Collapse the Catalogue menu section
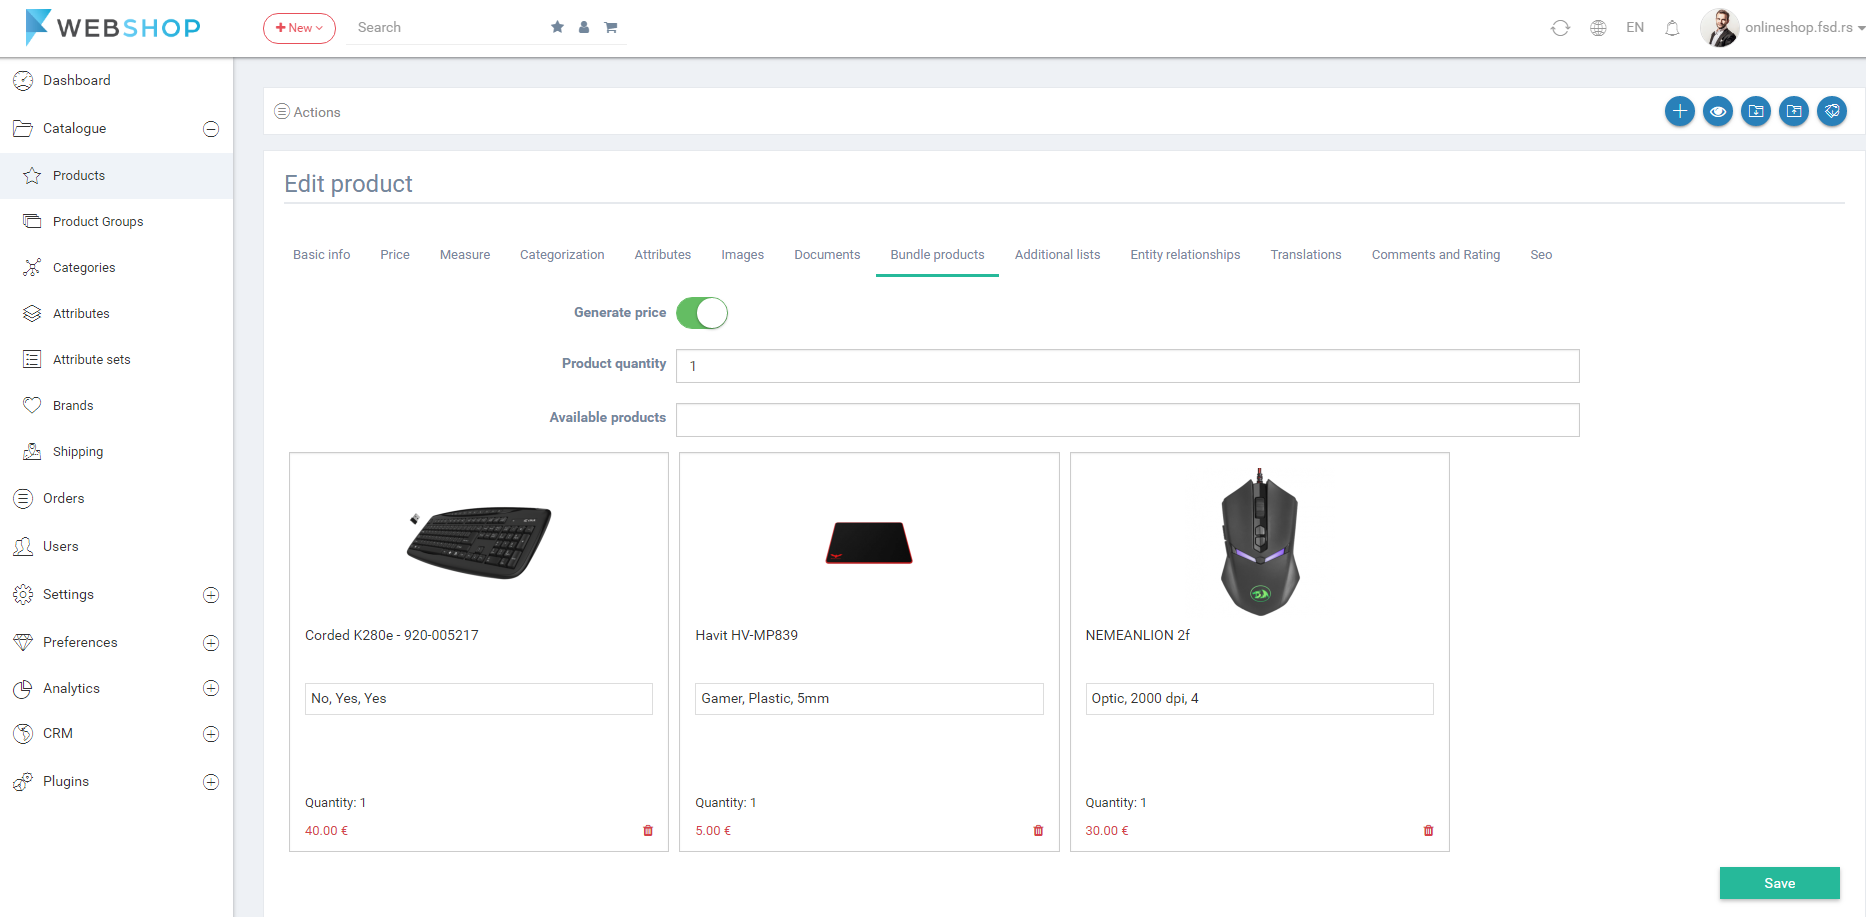 [x=211, y=129]
